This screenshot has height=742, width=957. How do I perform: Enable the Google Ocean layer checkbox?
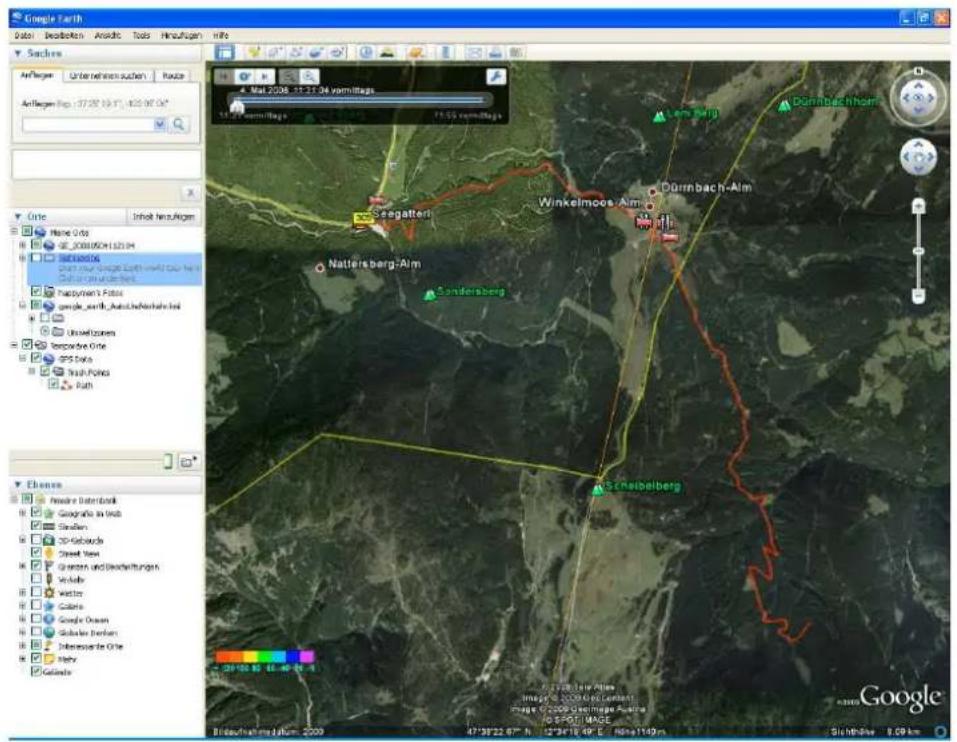[36, 619]
